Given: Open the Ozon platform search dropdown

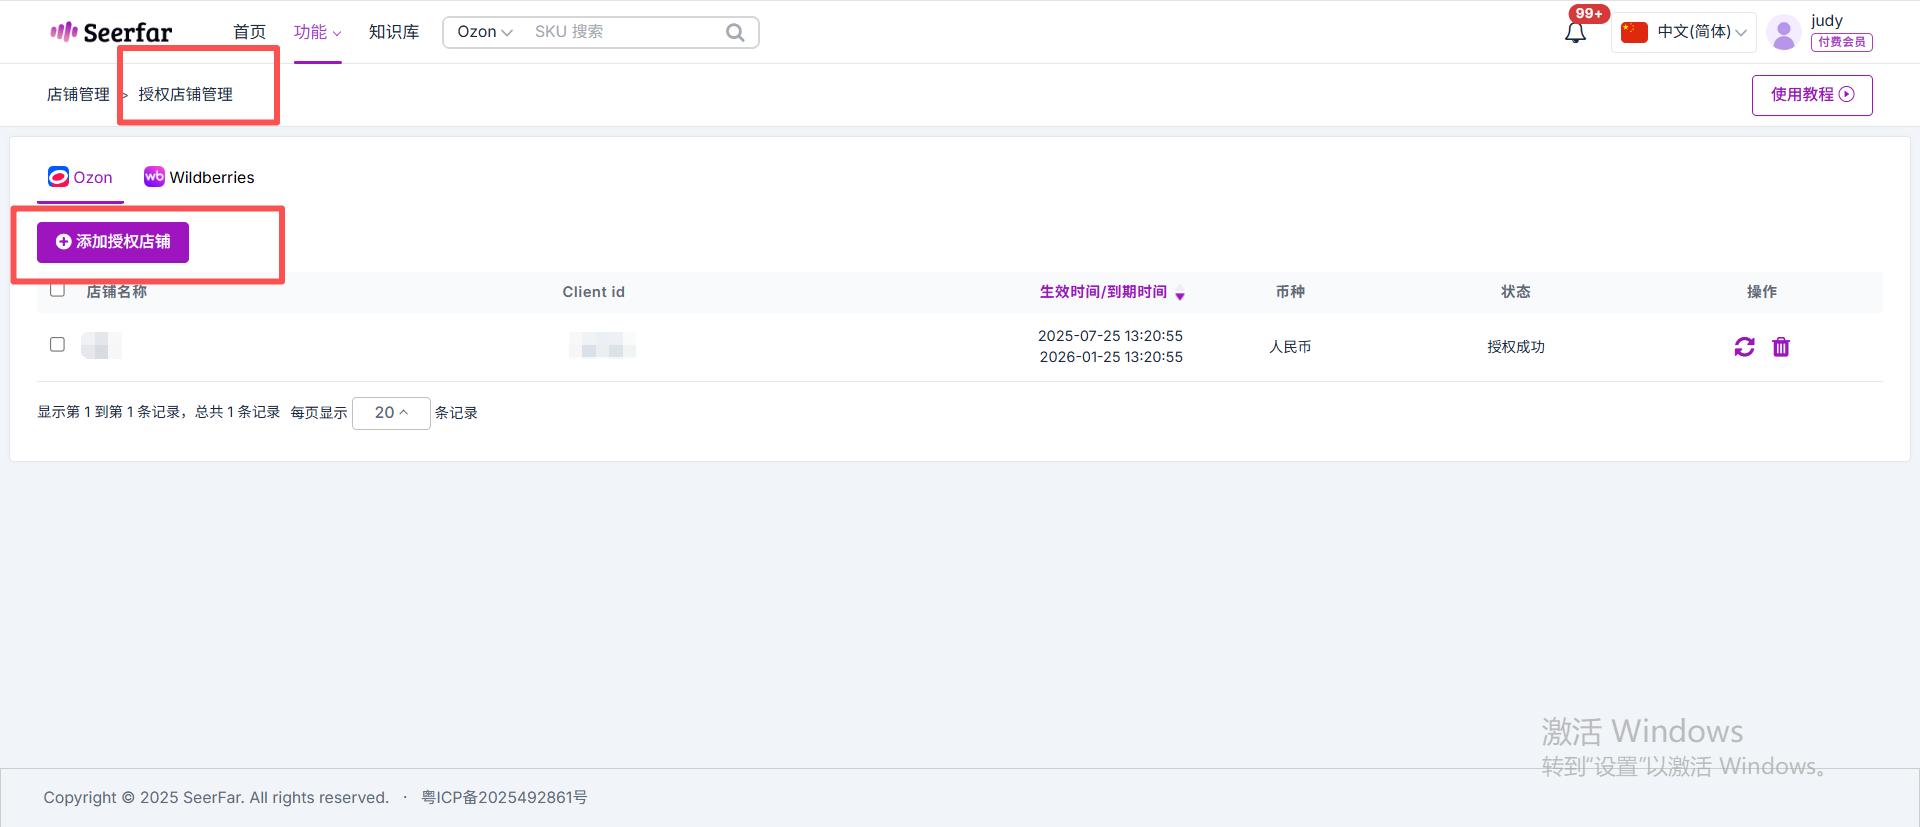Looking at the screenshot, I should [484, 32].
